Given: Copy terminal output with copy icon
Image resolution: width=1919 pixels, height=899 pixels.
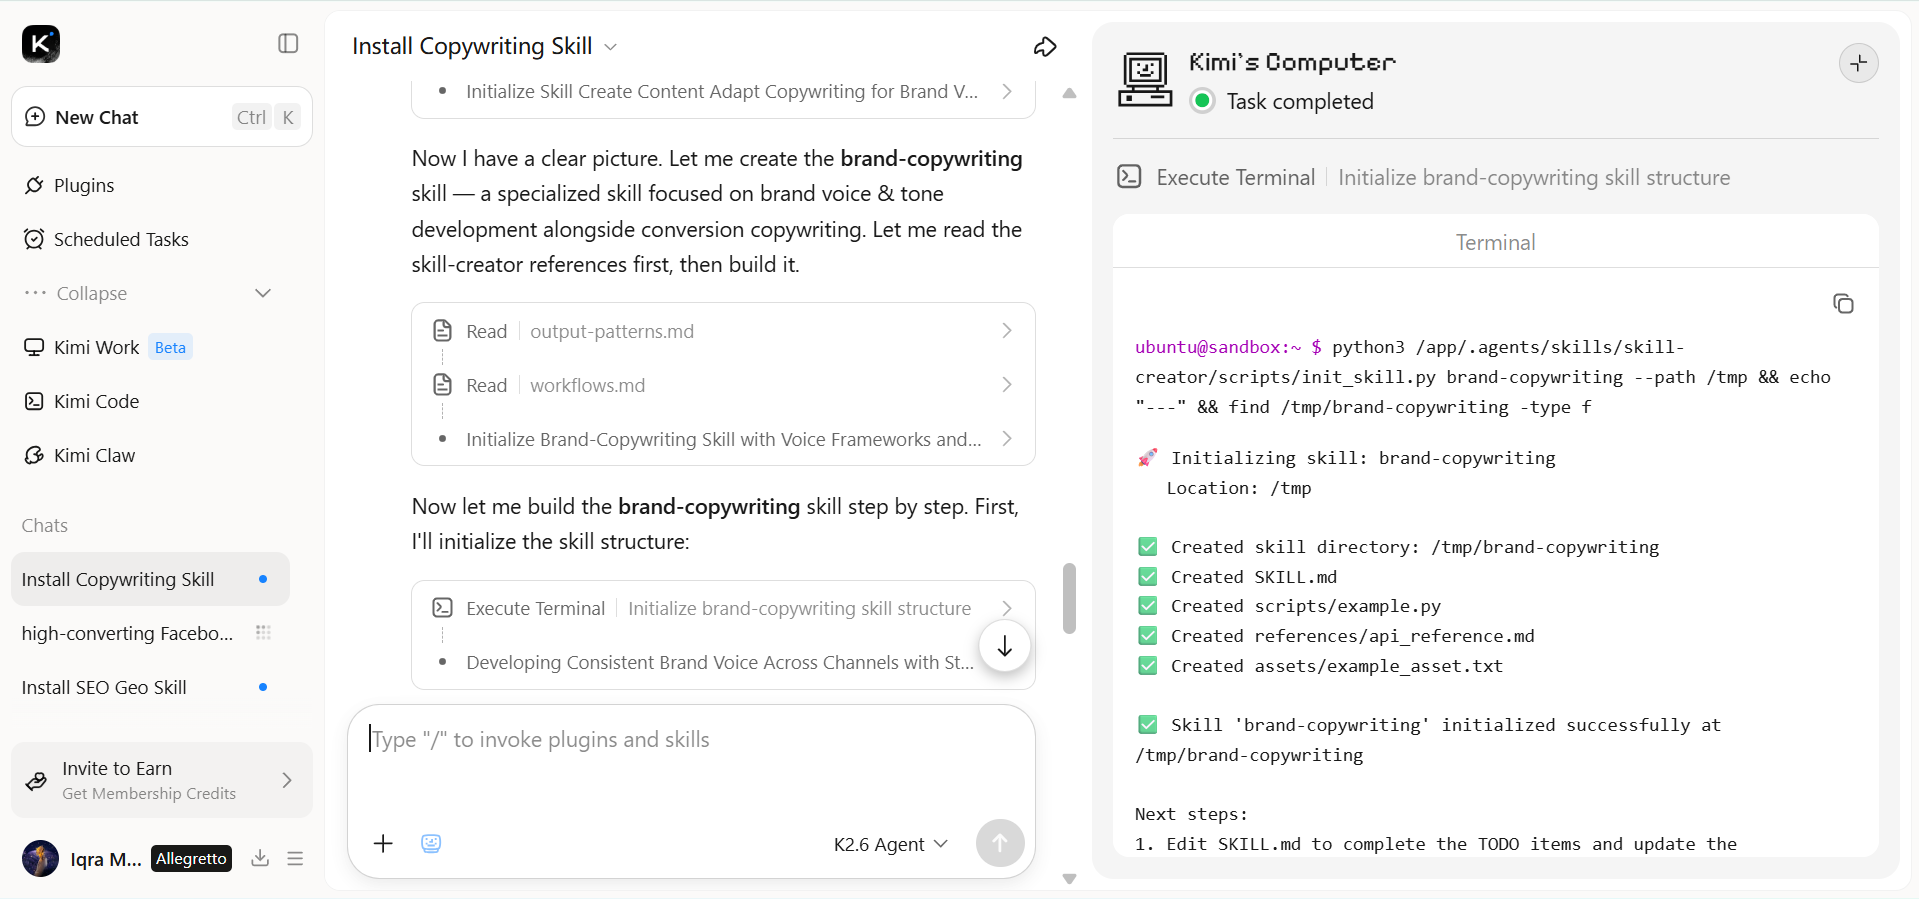Looking at the screenshot, I should coord(1843,303).
